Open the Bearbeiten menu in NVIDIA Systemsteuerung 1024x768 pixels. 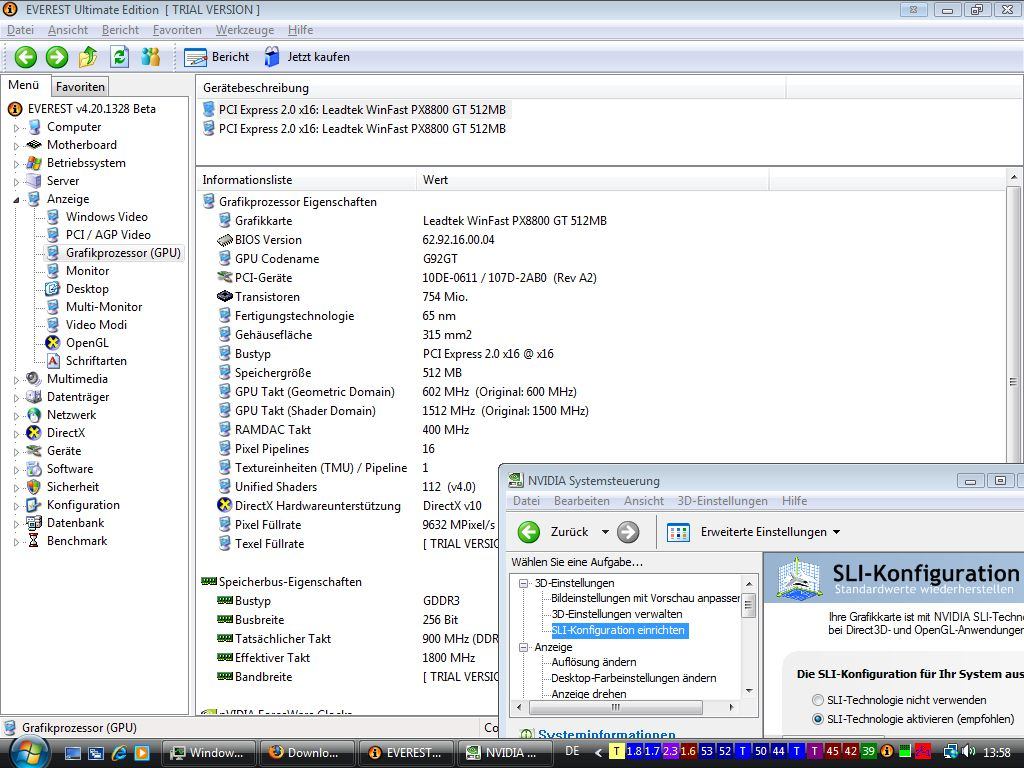(x=582, y=501)
